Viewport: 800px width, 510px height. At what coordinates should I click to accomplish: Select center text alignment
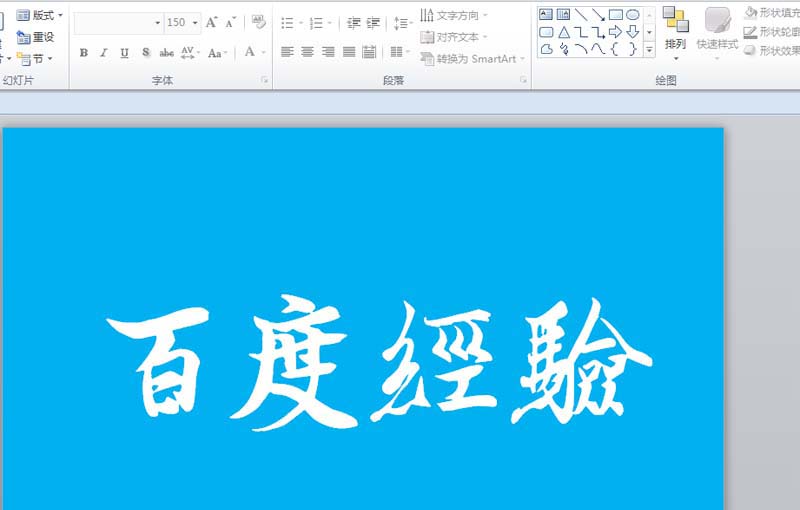[x=308, y=52]
